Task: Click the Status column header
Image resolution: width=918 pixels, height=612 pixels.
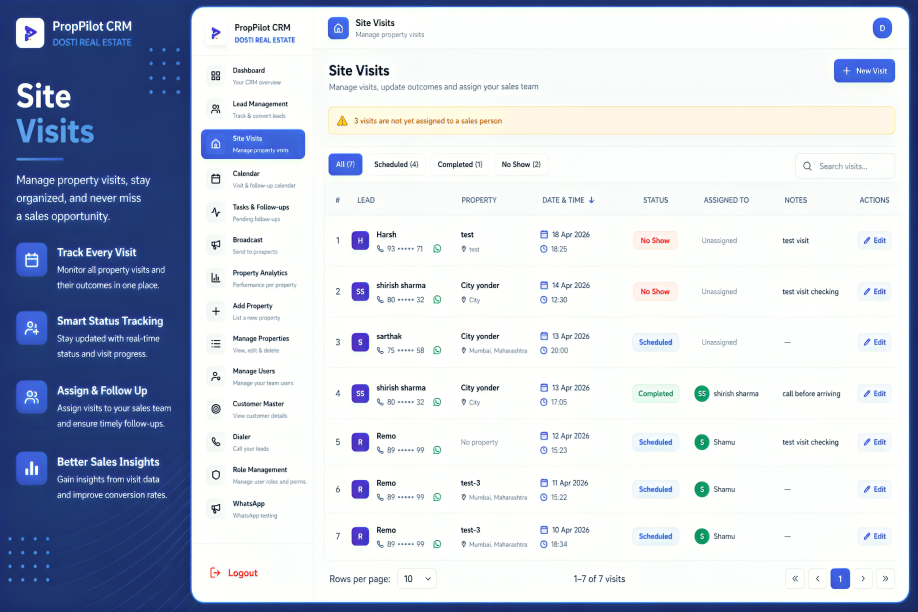Action: tap(656, 200)
